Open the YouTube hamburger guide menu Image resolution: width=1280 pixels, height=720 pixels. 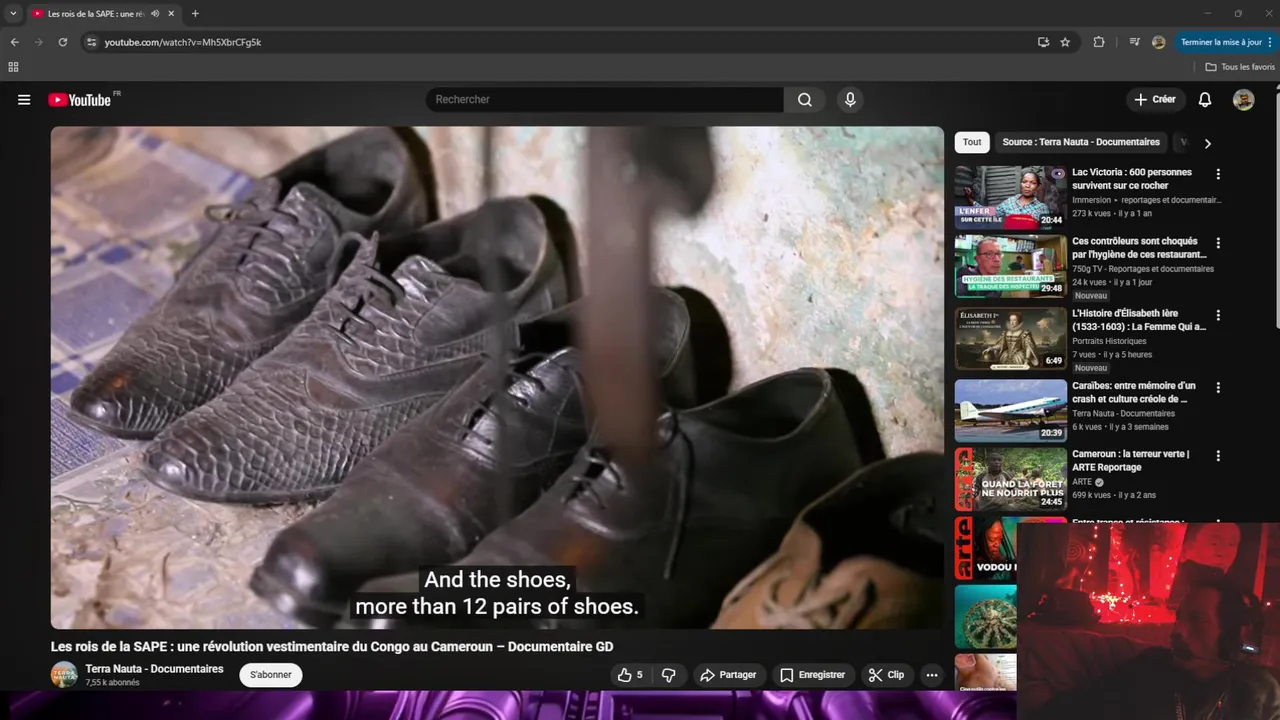click(24, 100)
